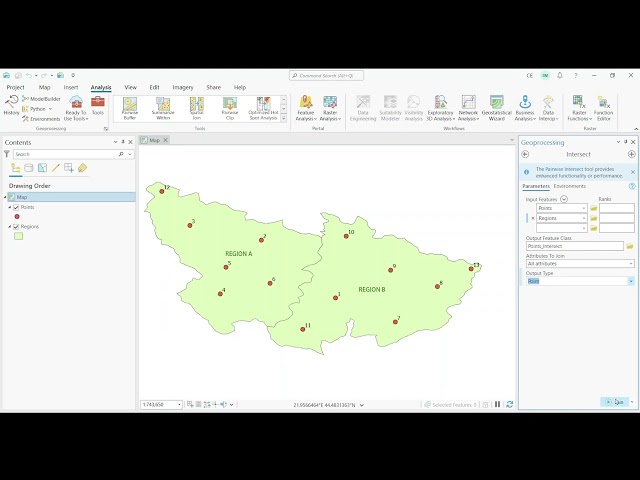This screenshot has height=480, width=640.
Task: Collapse the Points layer legend
Action: tap(10, 207)
